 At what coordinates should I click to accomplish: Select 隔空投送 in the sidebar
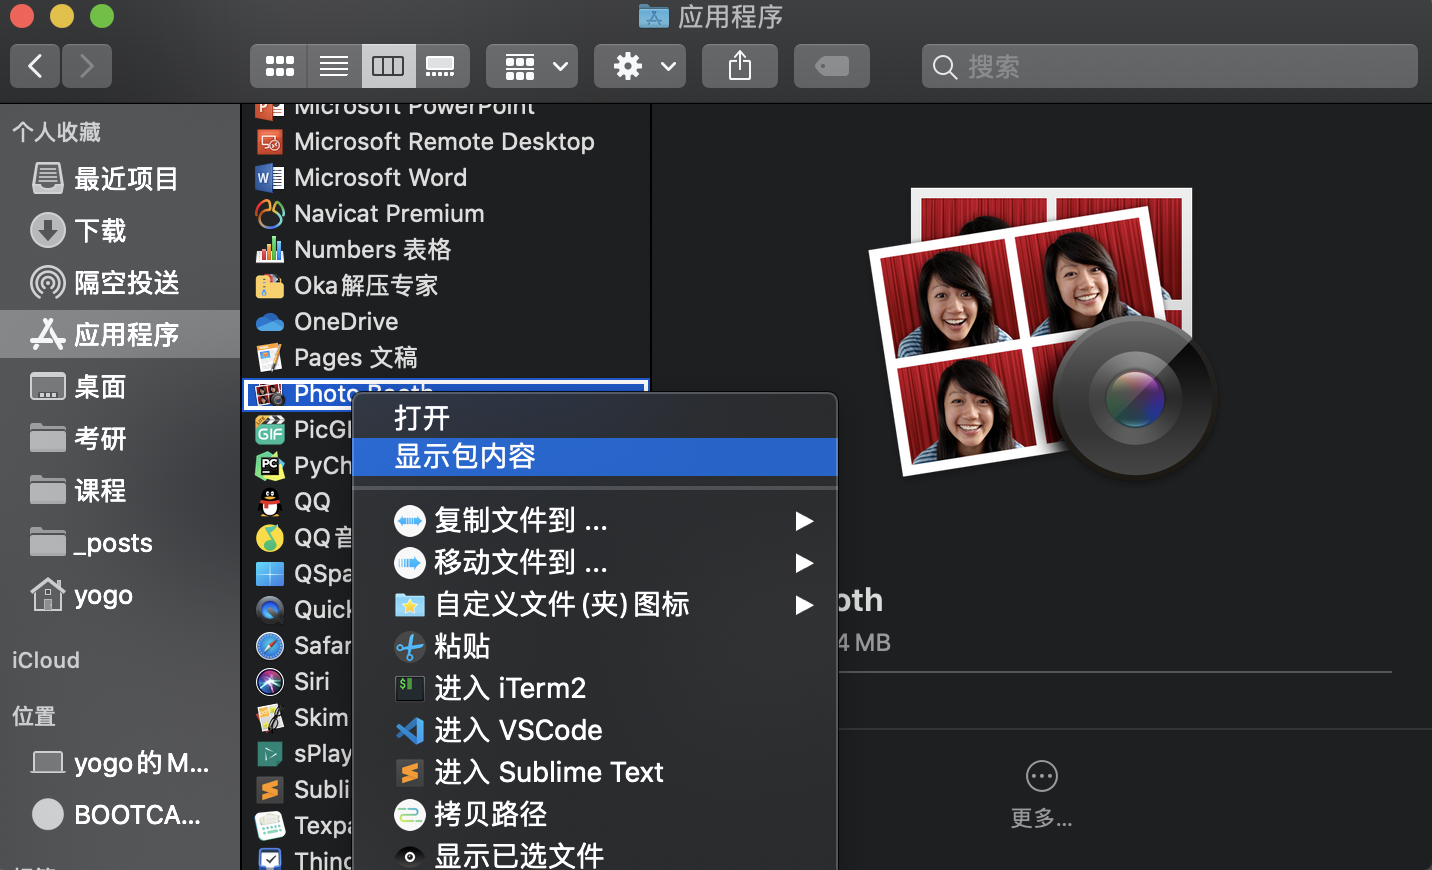pos(120,282)
